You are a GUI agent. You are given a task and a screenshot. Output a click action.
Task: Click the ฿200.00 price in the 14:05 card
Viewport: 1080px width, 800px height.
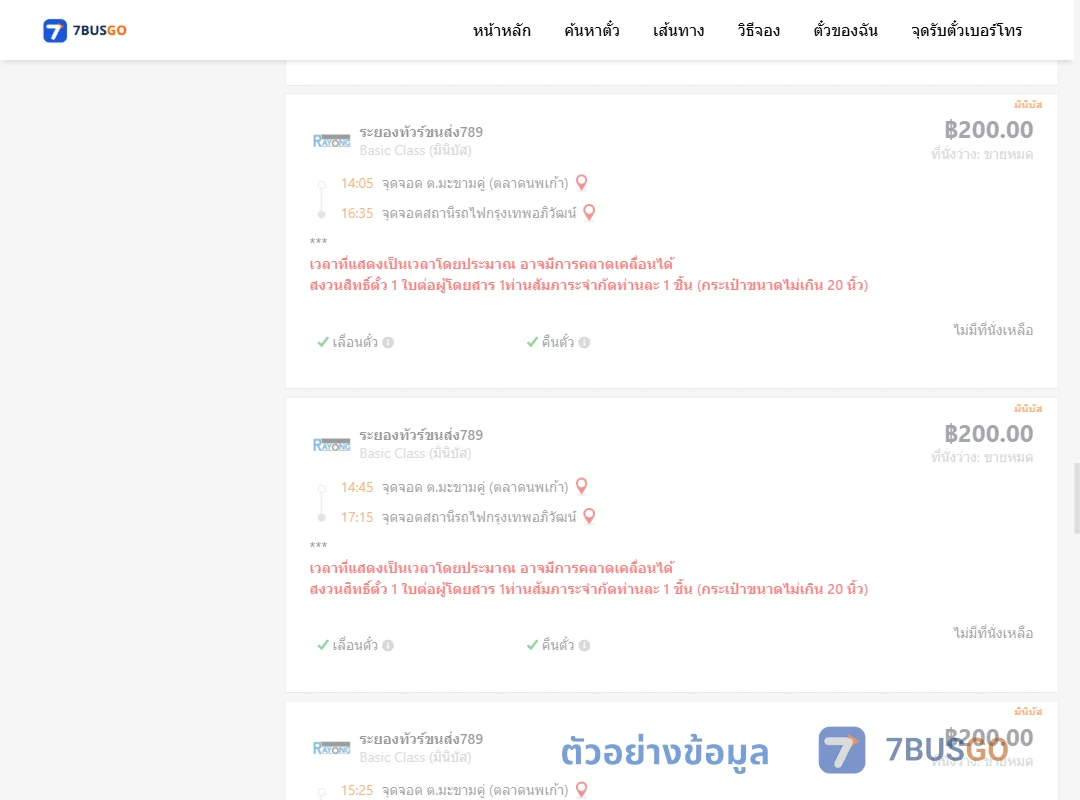point(988,130)
